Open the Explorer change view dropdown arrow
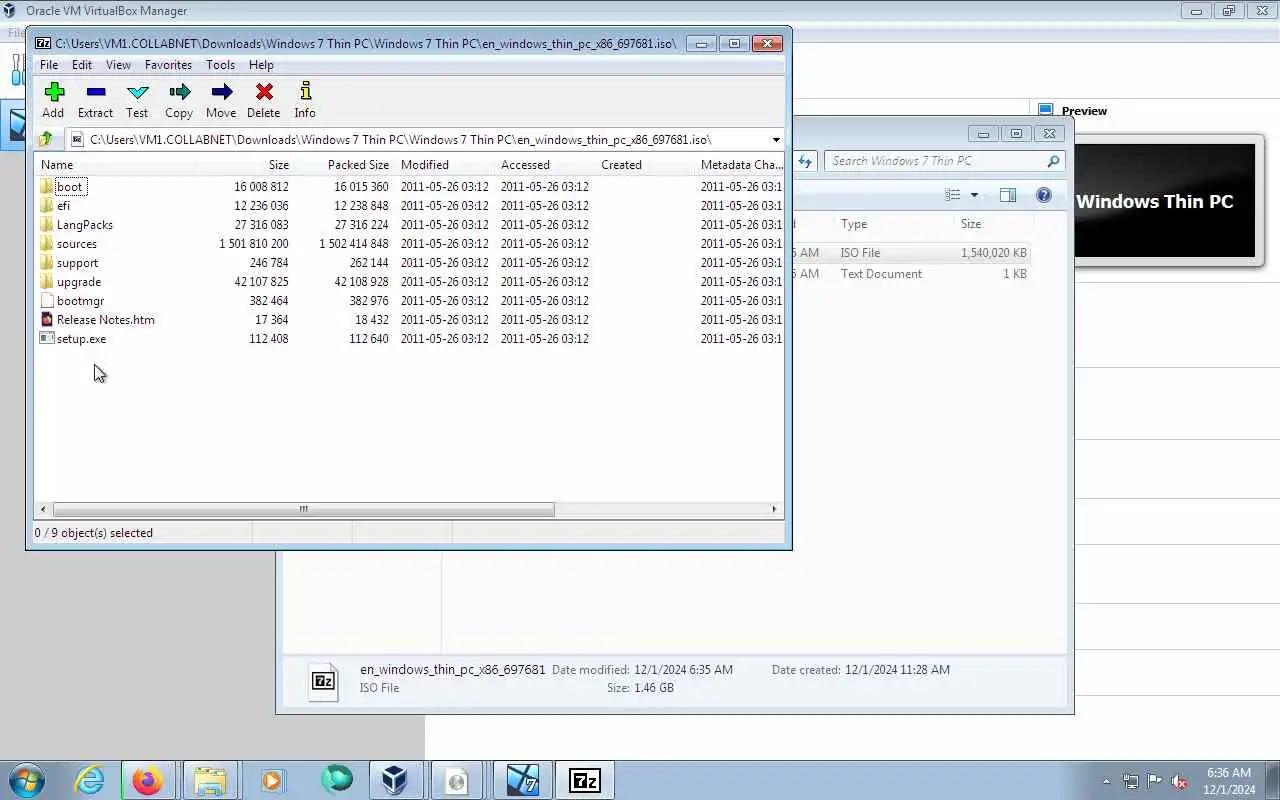Image resolution: width=1280 pixels, height=800 pixels. tap(974, 195)
